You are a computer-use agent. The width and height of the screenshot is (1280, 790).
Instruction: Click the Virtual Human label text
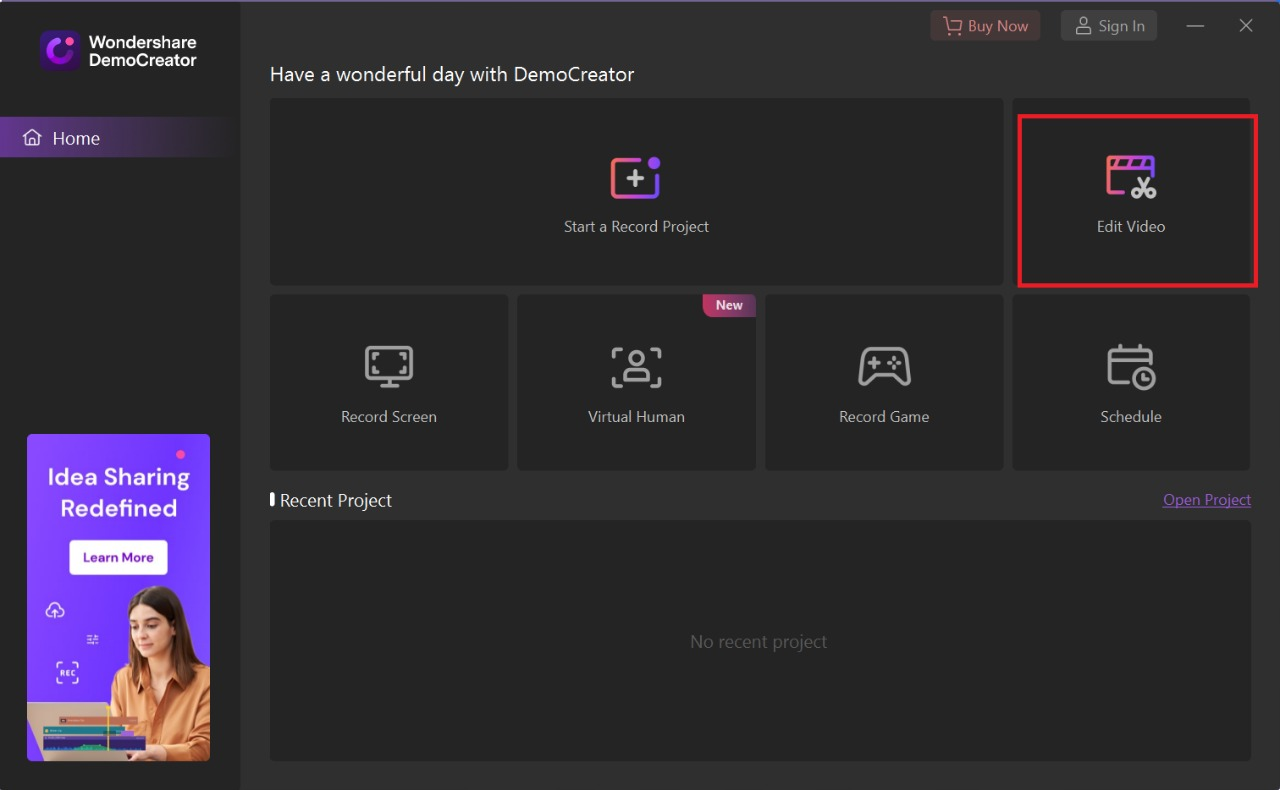click(636, 417)
